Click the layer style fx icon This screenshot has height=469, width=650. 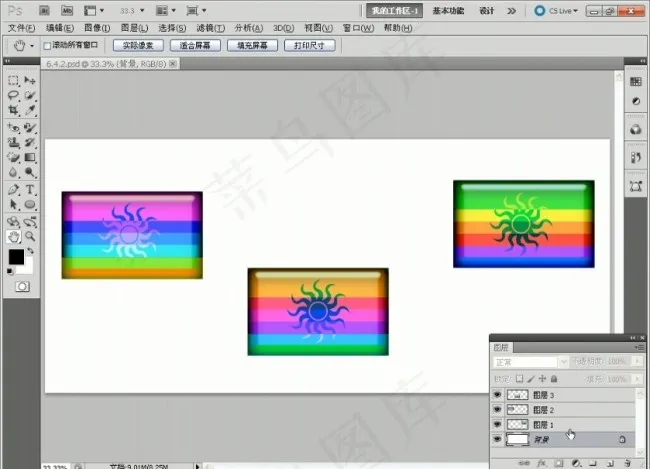point(540,464)
